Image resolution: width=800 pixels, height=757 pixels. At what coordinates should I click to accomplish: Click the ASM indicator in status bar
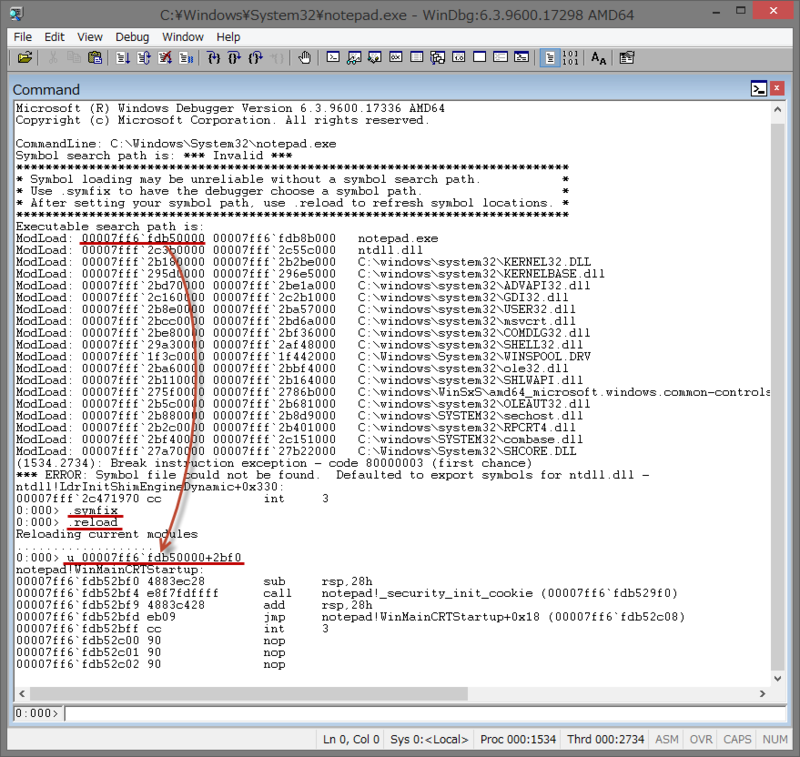coord(667,739)
